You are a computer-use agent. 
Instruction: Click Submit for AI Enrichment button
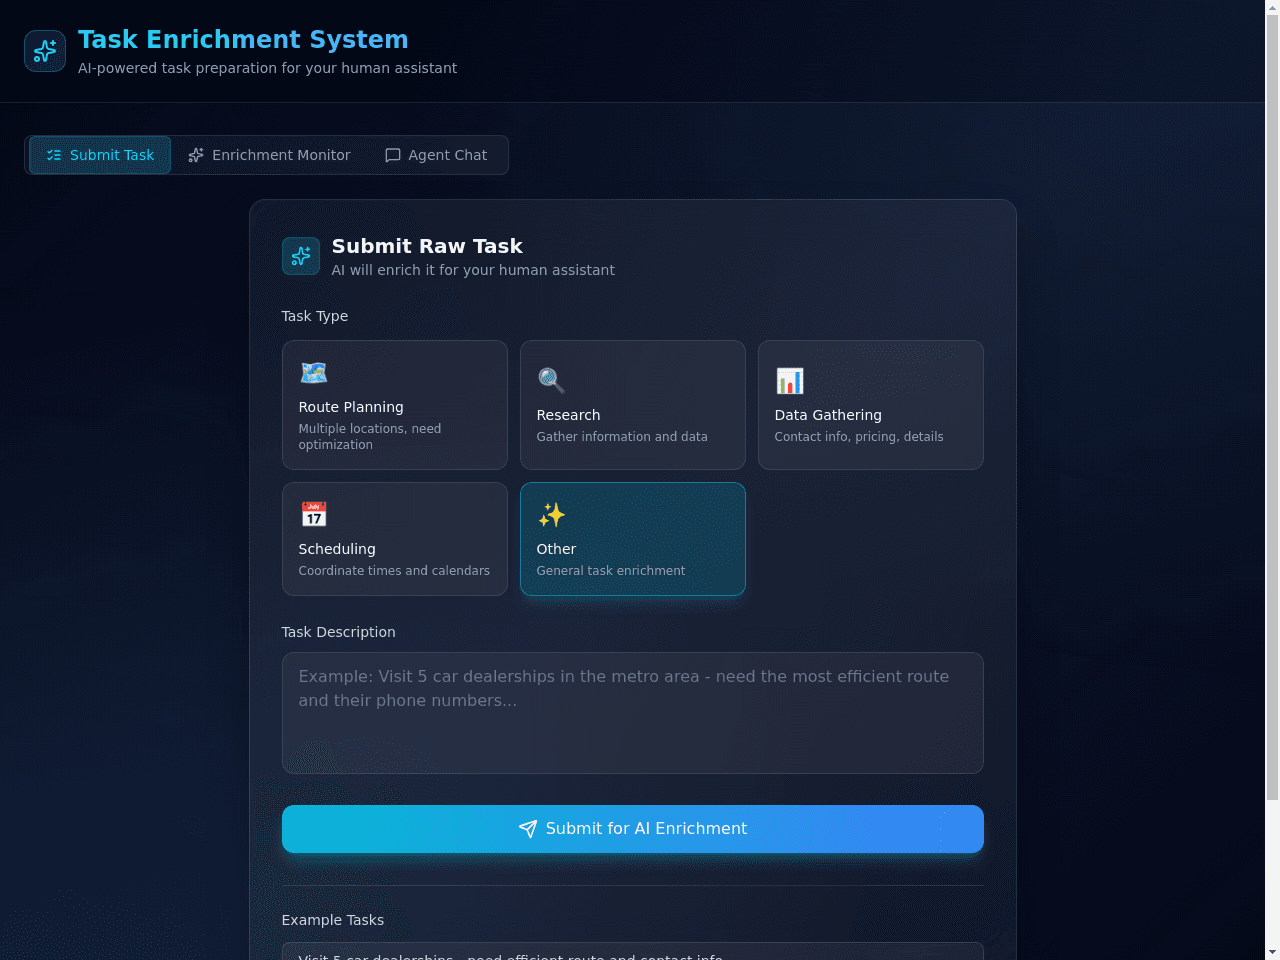[633, 829]
